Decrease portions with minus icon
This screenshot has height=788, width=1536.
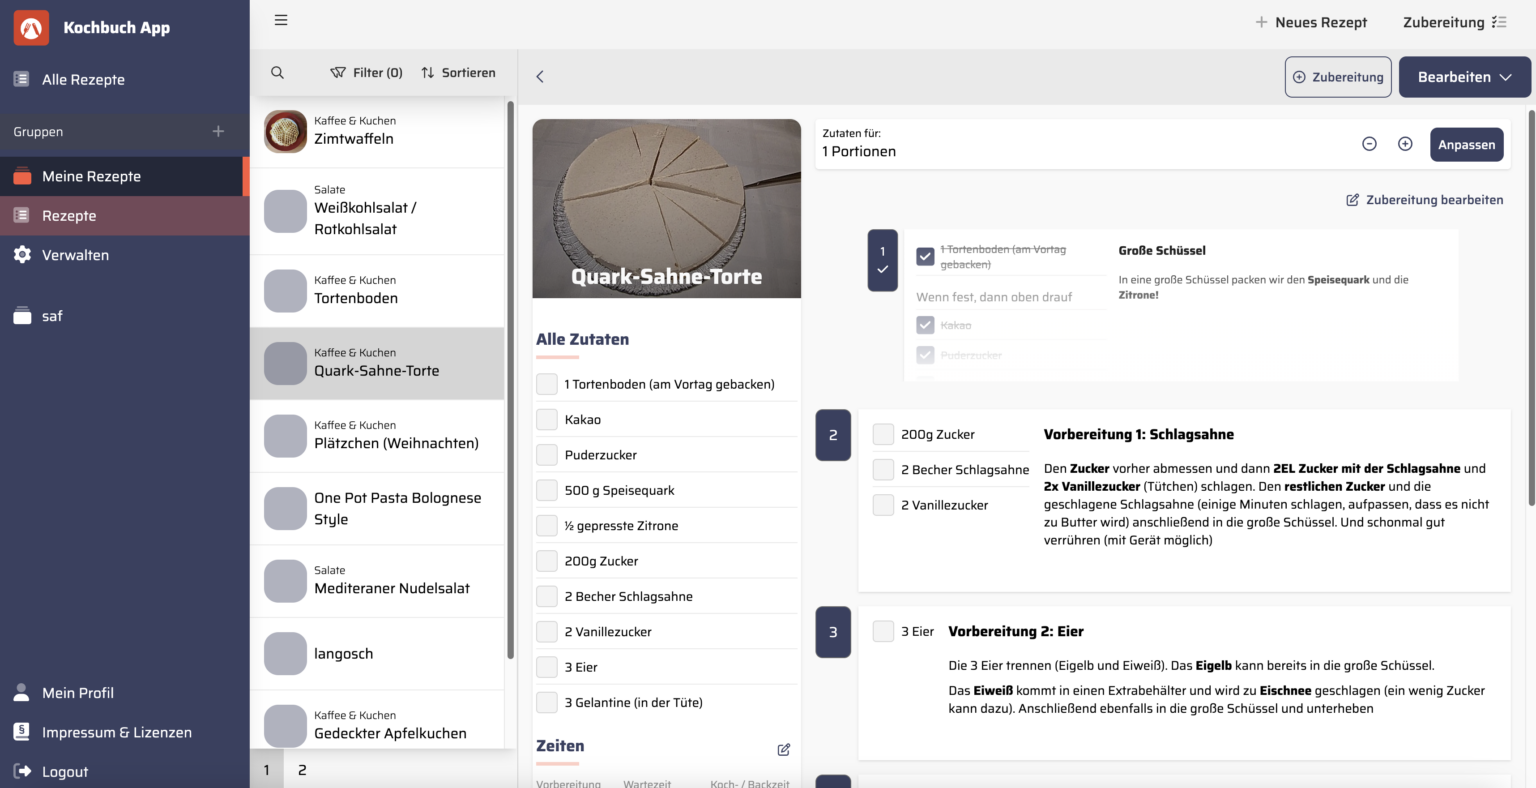[1369, 144]
